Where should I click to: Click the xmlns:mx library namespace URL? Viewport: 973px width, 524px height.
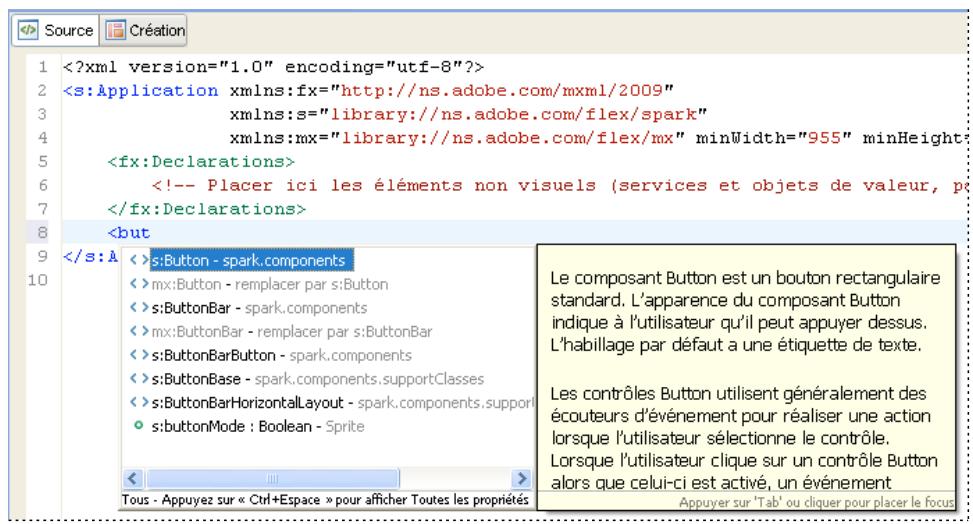pyautogui.click(x=508, y=138)
